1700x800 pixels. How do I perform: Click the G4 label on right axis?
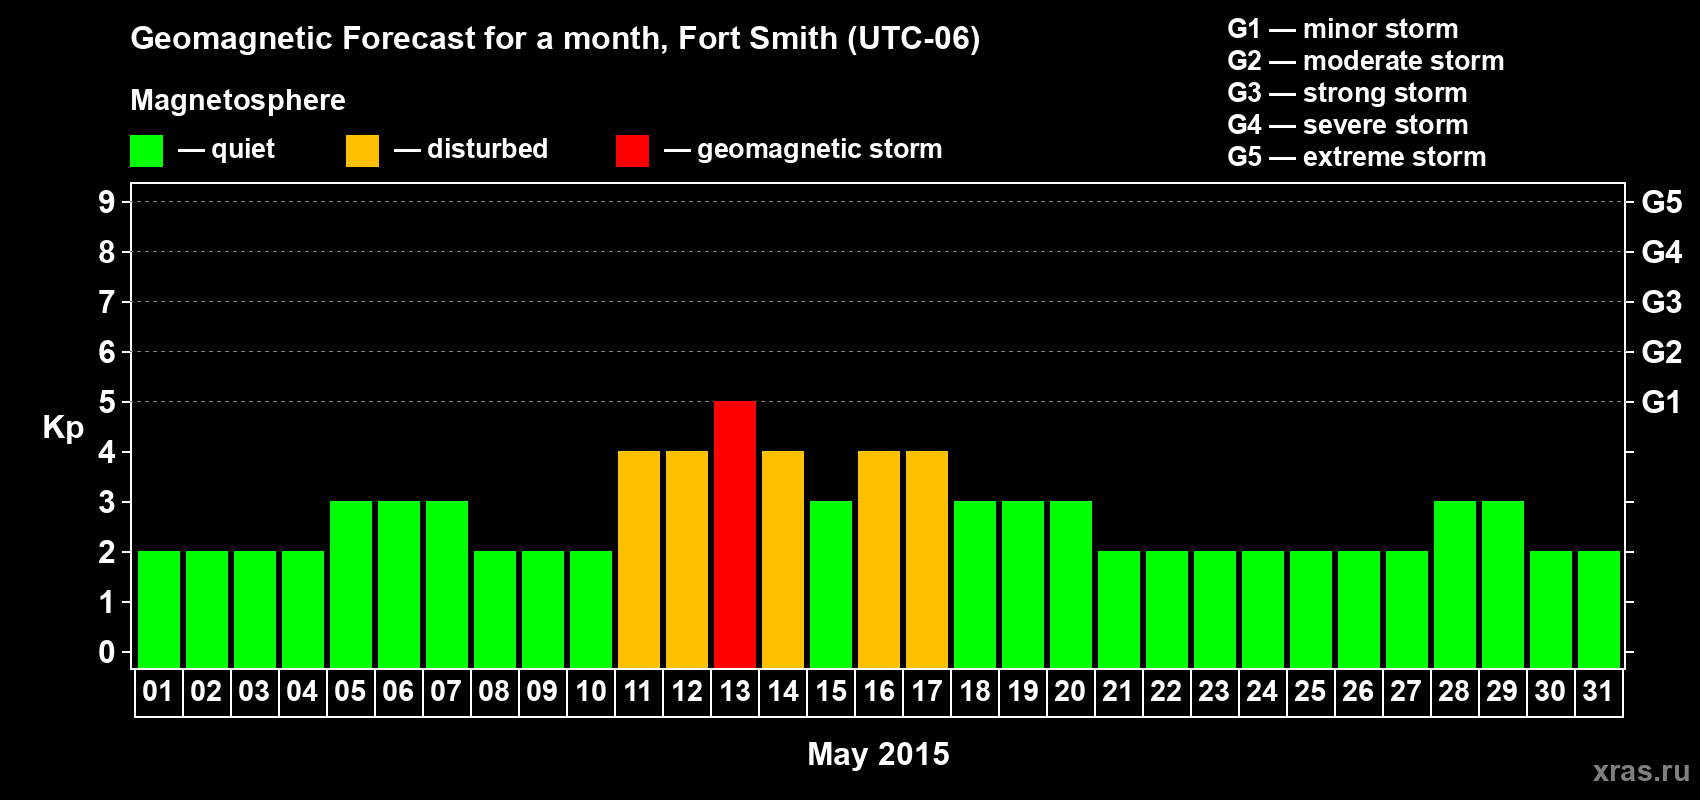pos(1661,252)
